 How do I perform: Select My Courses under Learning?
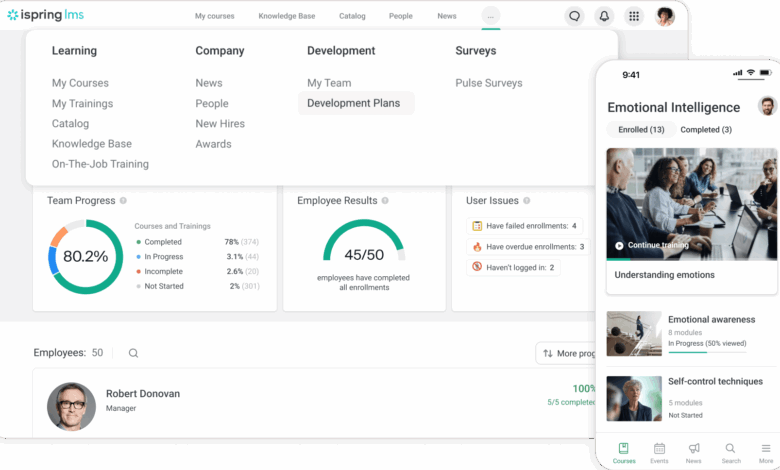tap(80, 83)
